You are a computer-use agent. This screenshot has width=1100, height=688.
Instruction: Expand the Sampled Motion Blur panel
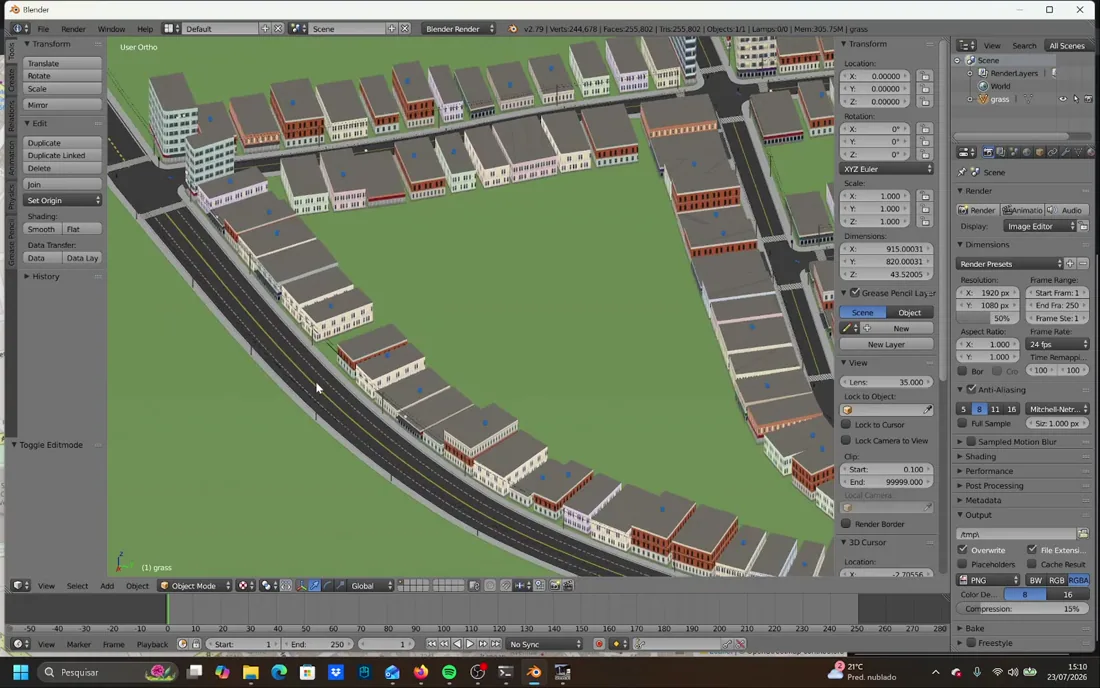(x=1016, y=442)
